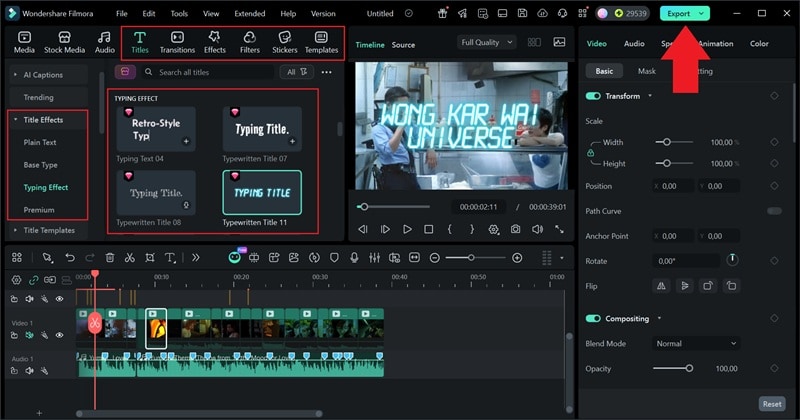Select the Premium title category
The image size is (800, 420).
click(39, 209)
